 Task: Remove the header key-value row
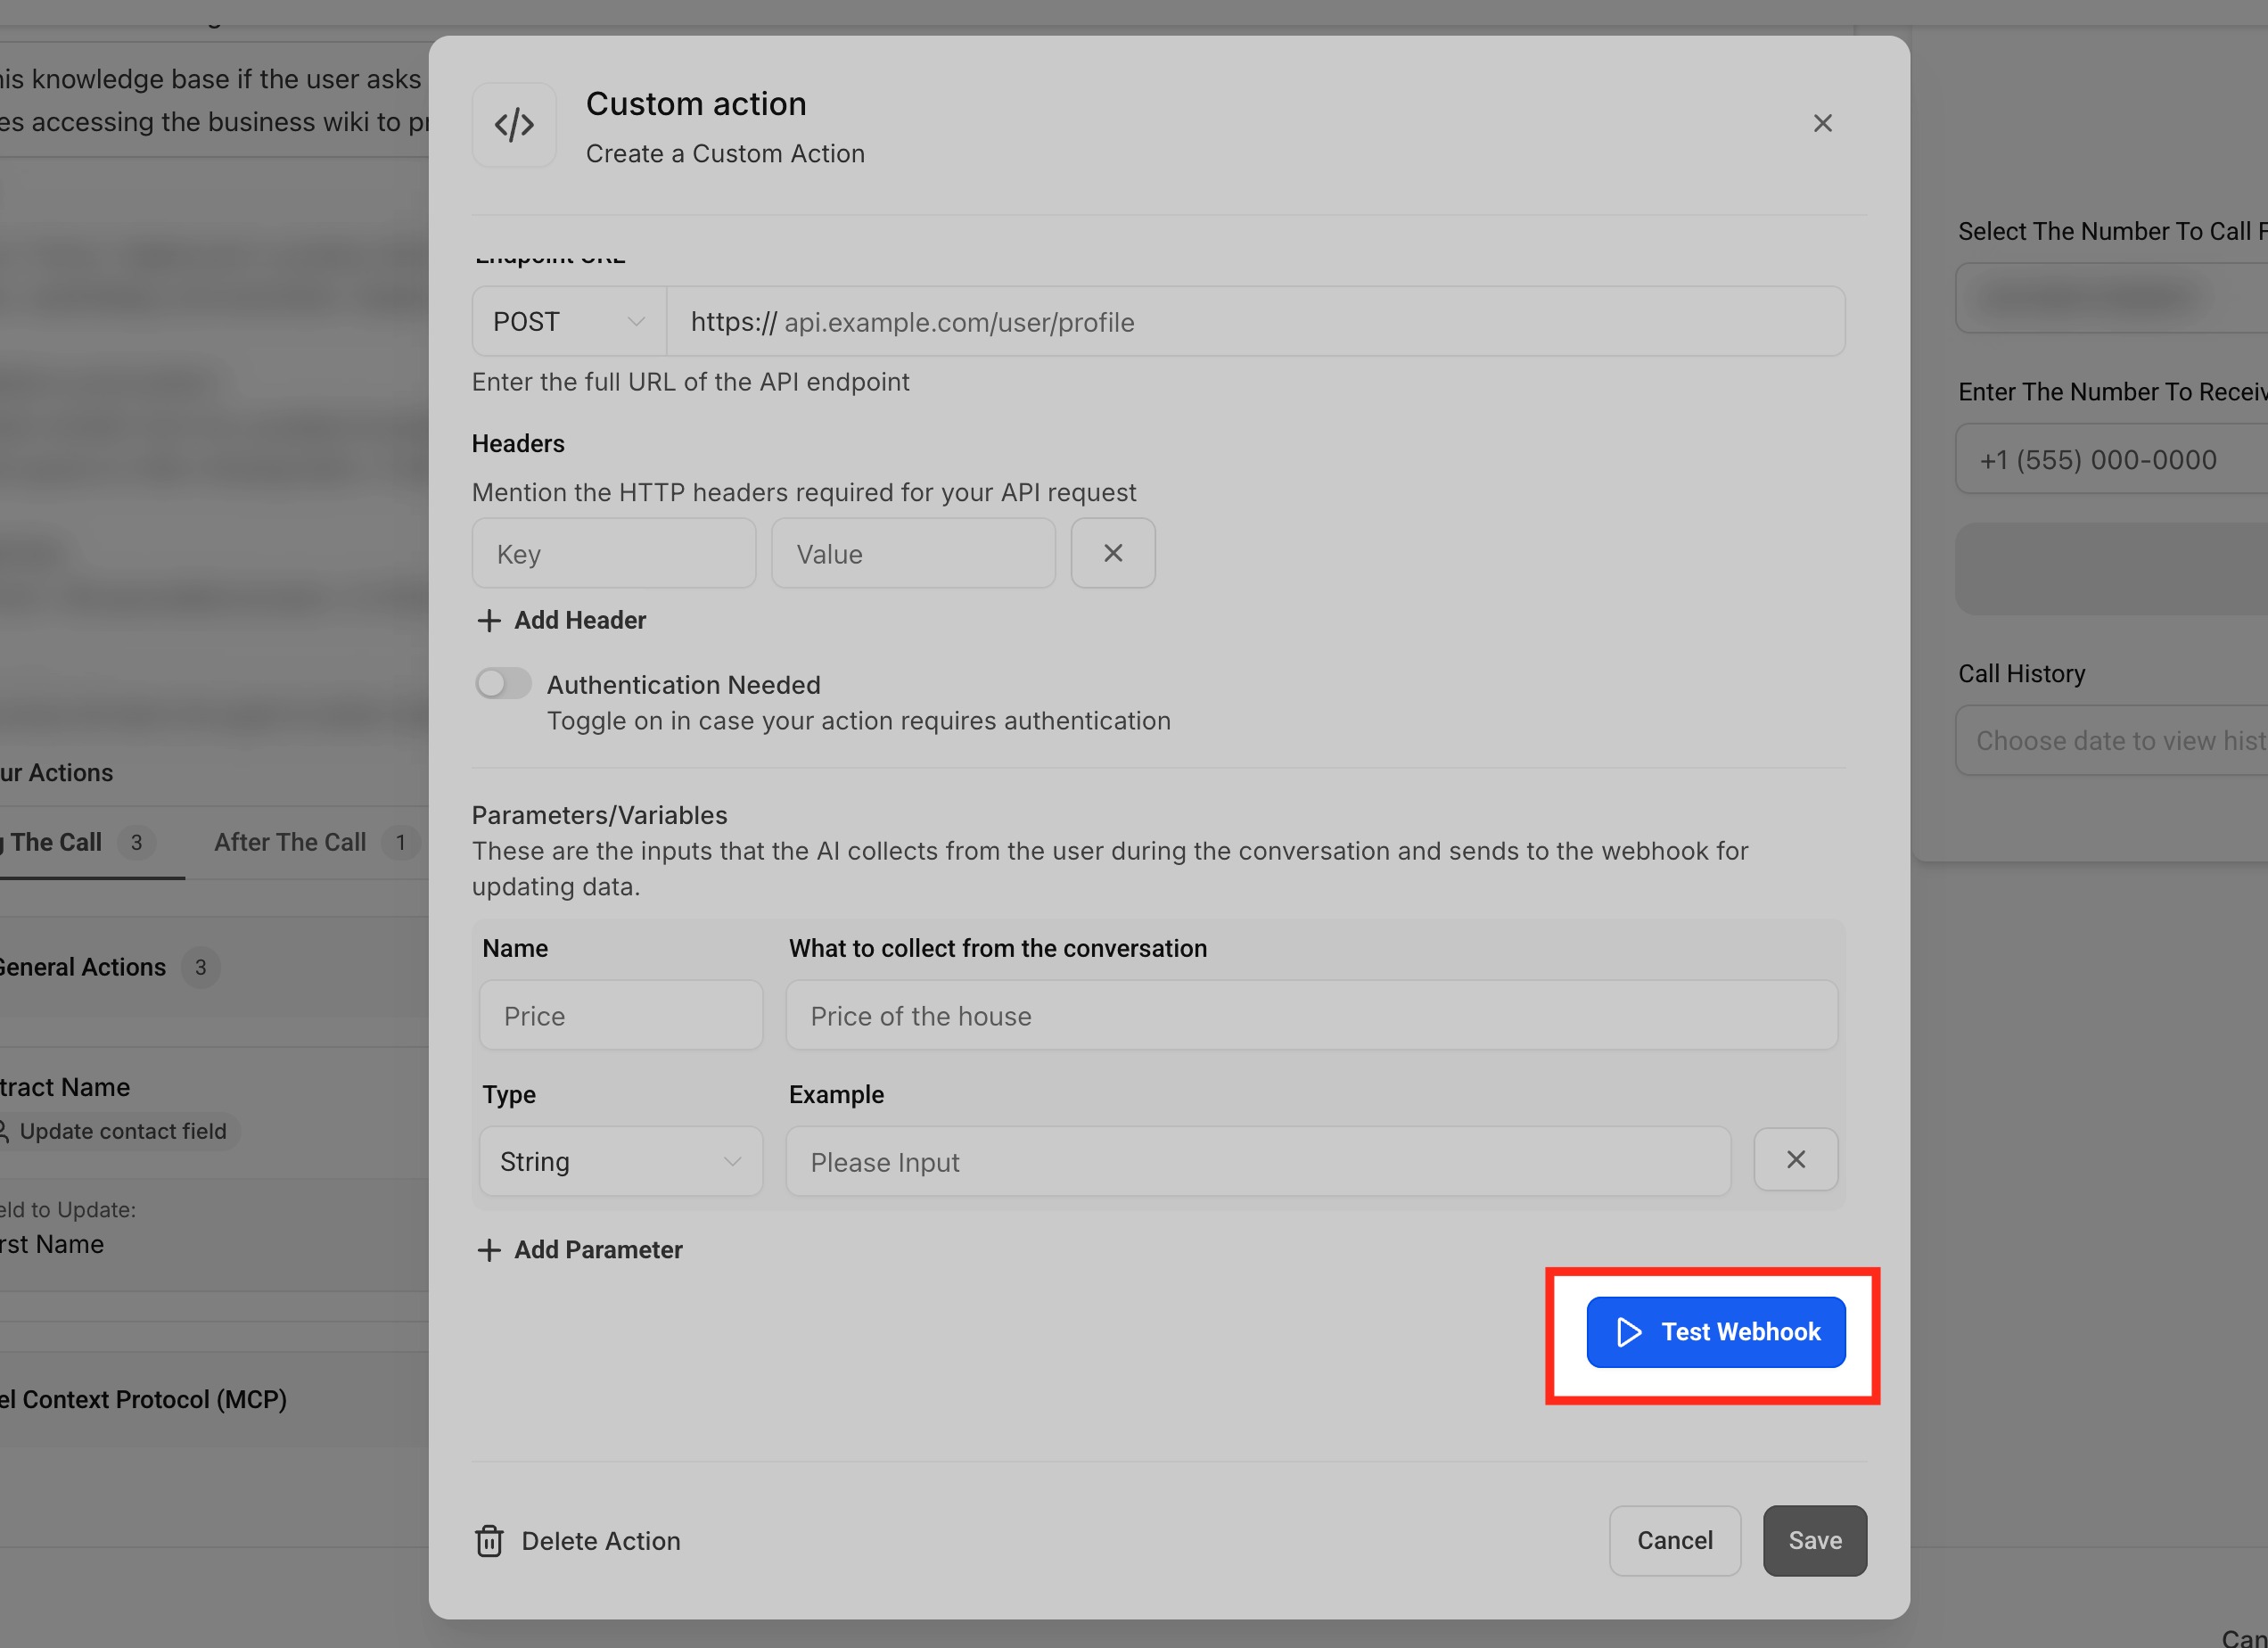coord(1112,553)
